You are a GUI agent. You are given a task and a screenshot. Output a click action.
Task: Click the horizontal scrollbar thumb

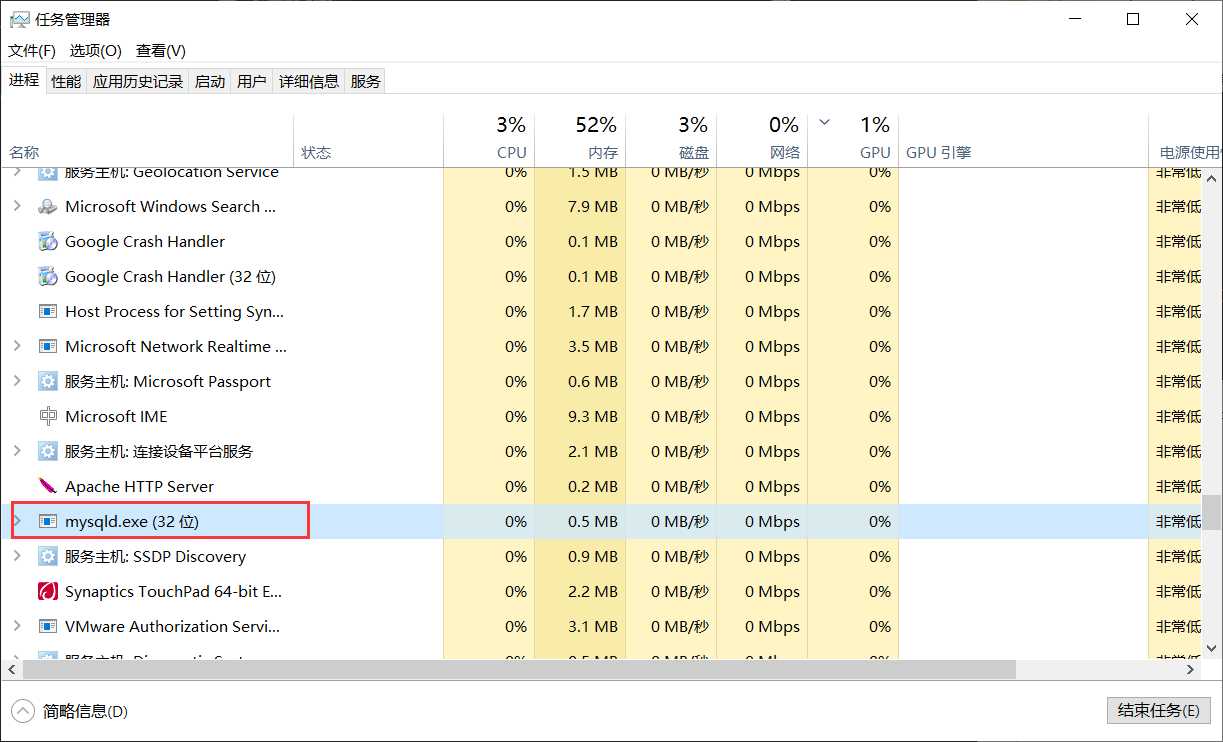click(x=518, y=669)
